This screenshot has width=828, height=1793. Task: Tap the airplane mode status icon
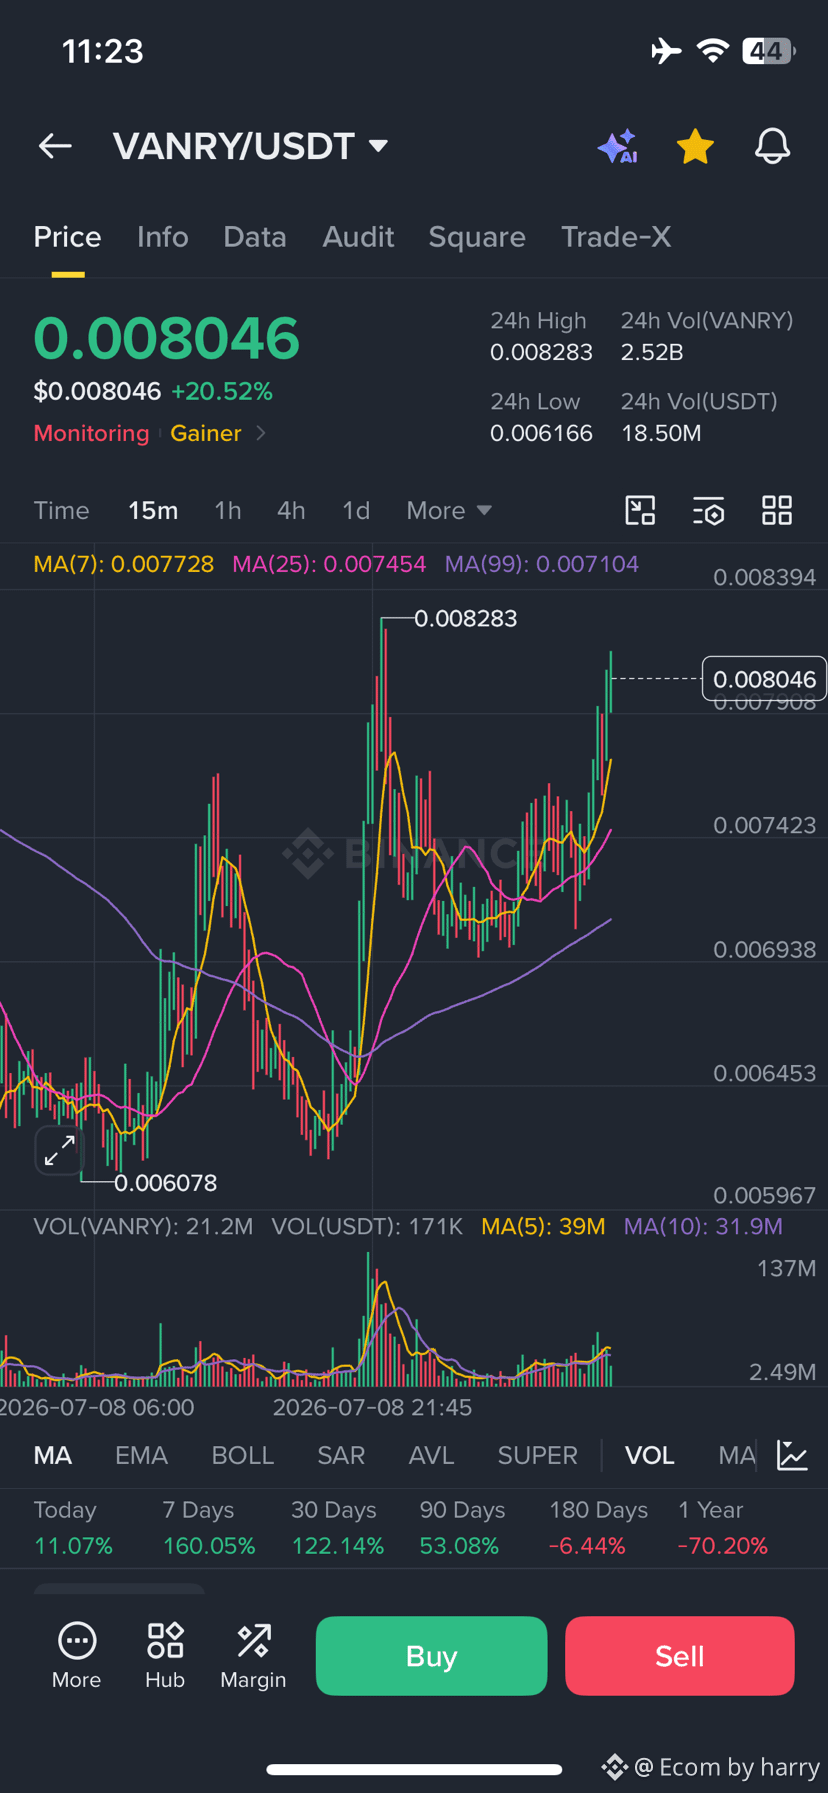coord(666,50)
